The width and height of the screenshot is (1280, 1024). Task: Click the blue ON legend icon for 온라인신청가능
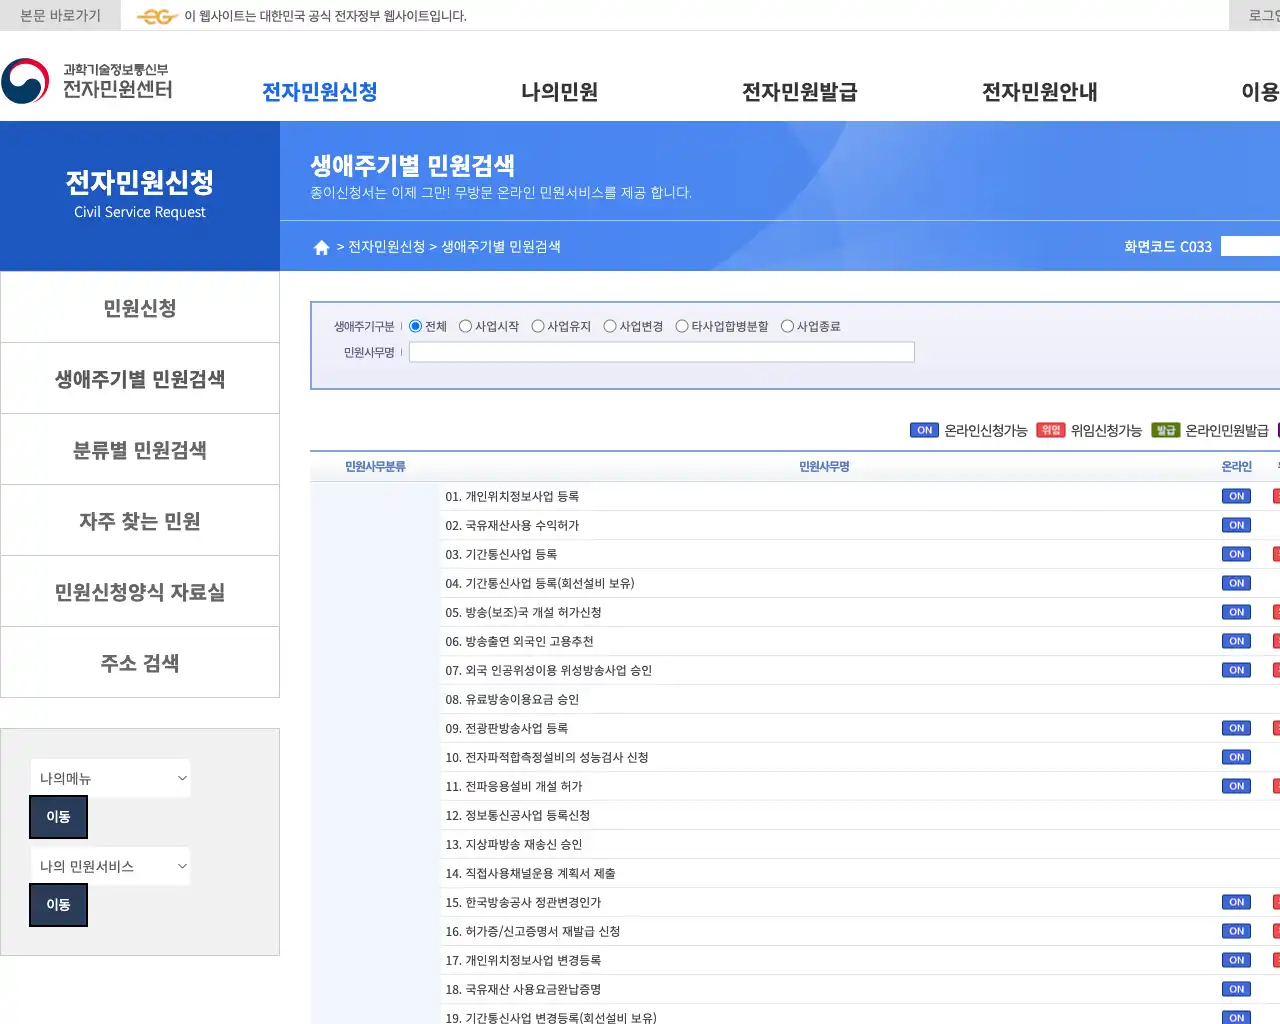pos(924,430)
